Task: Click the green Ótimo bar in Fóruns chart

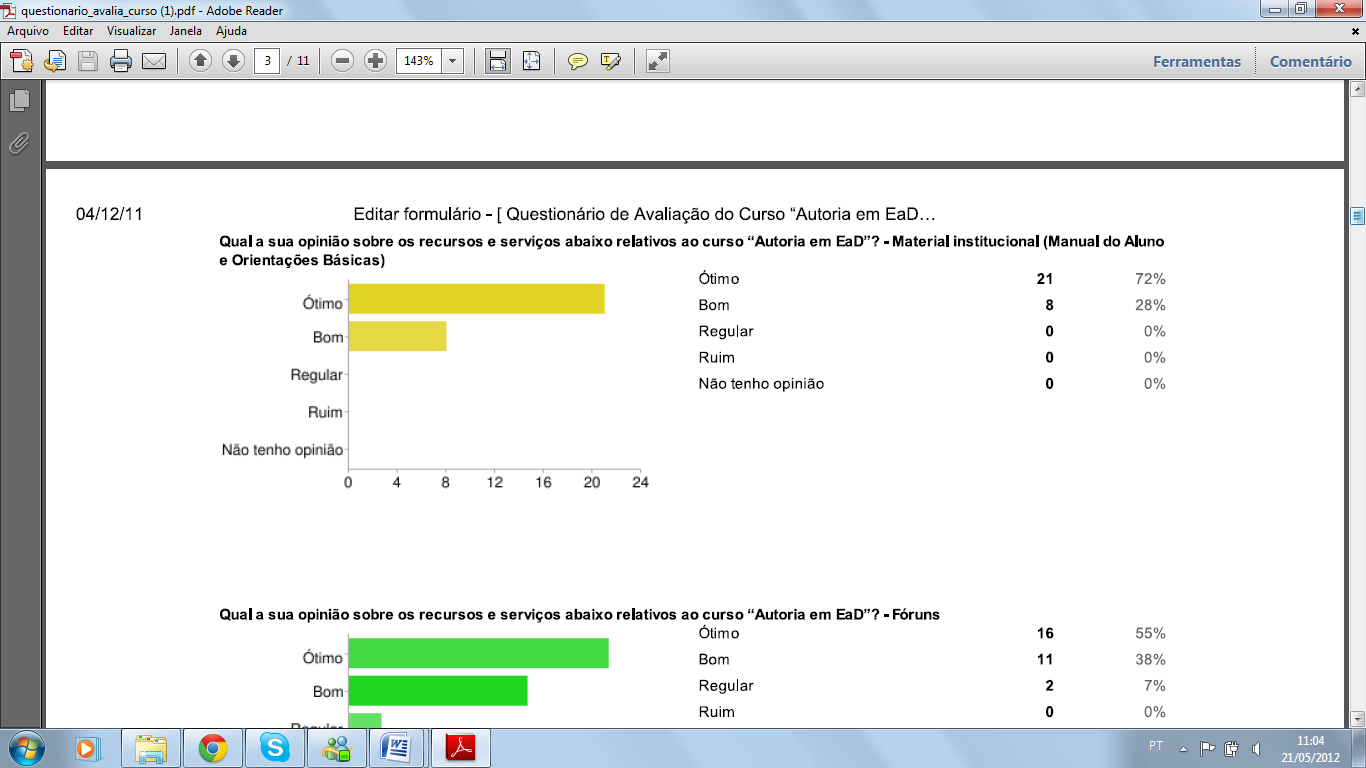Action: (478, 653)
